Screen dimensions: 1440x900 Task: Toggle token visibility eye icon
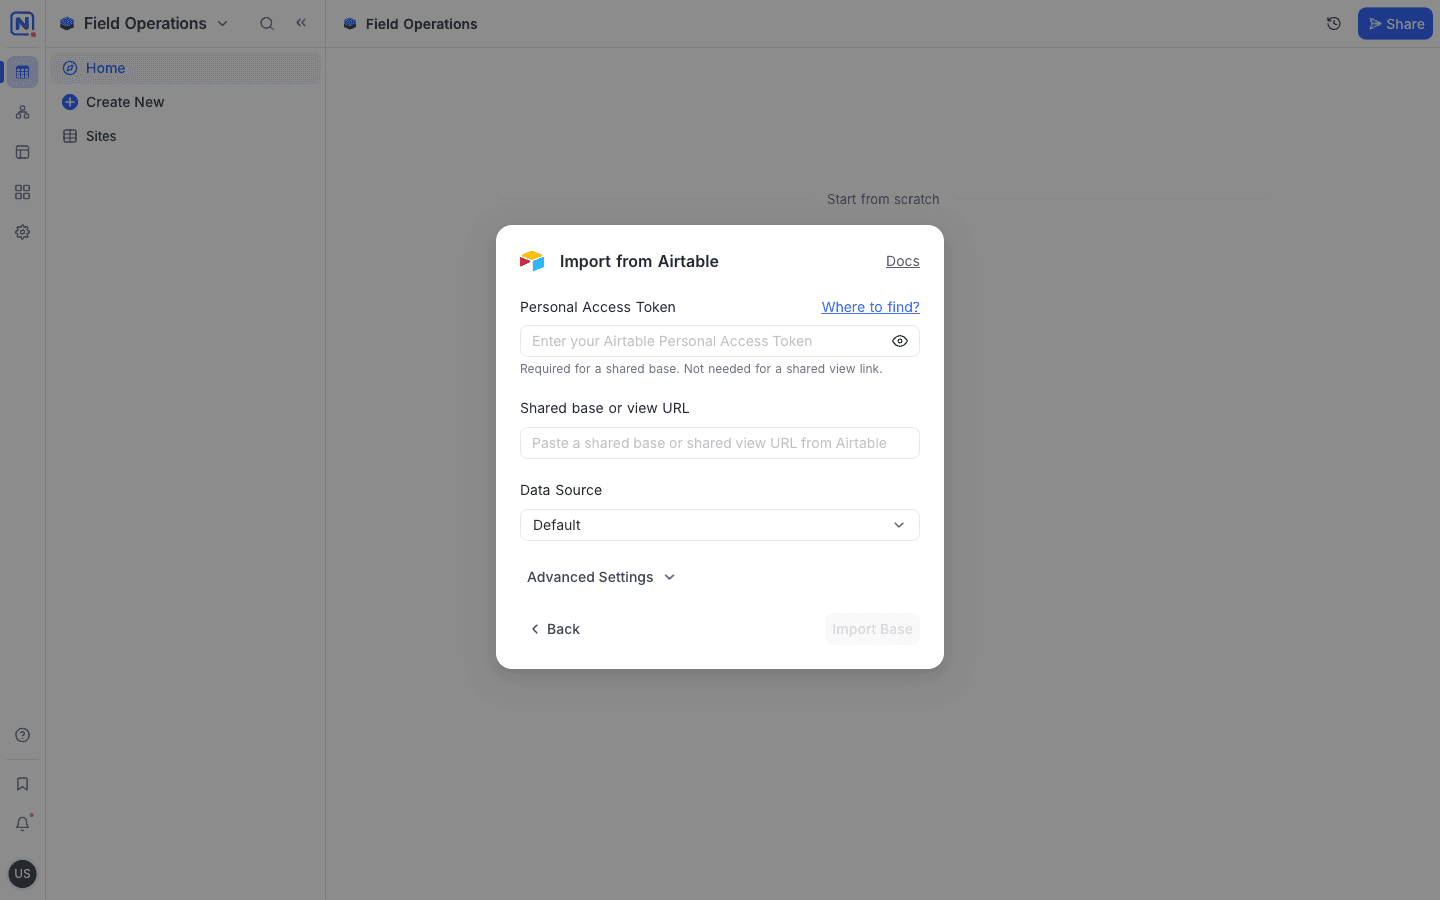[900, 341]
